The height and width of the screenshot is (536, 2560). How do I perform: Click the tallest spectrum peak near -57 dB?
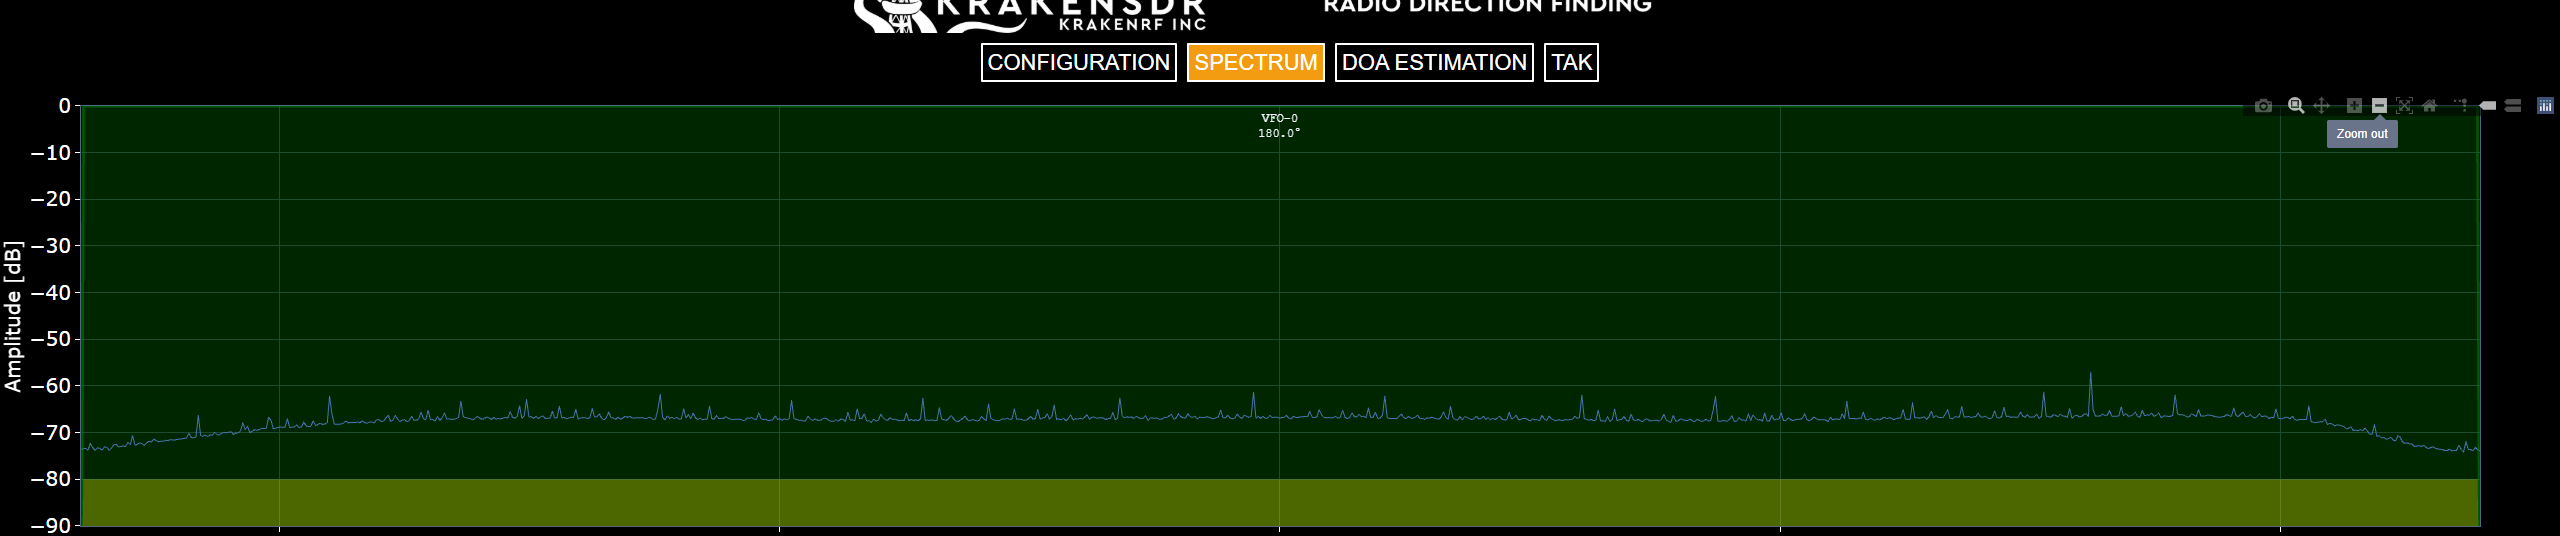(2090, 376)
